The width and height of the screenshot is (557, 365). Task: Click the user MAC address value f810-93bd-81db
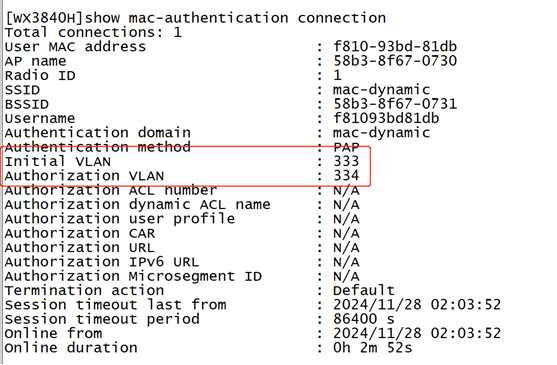395,47
